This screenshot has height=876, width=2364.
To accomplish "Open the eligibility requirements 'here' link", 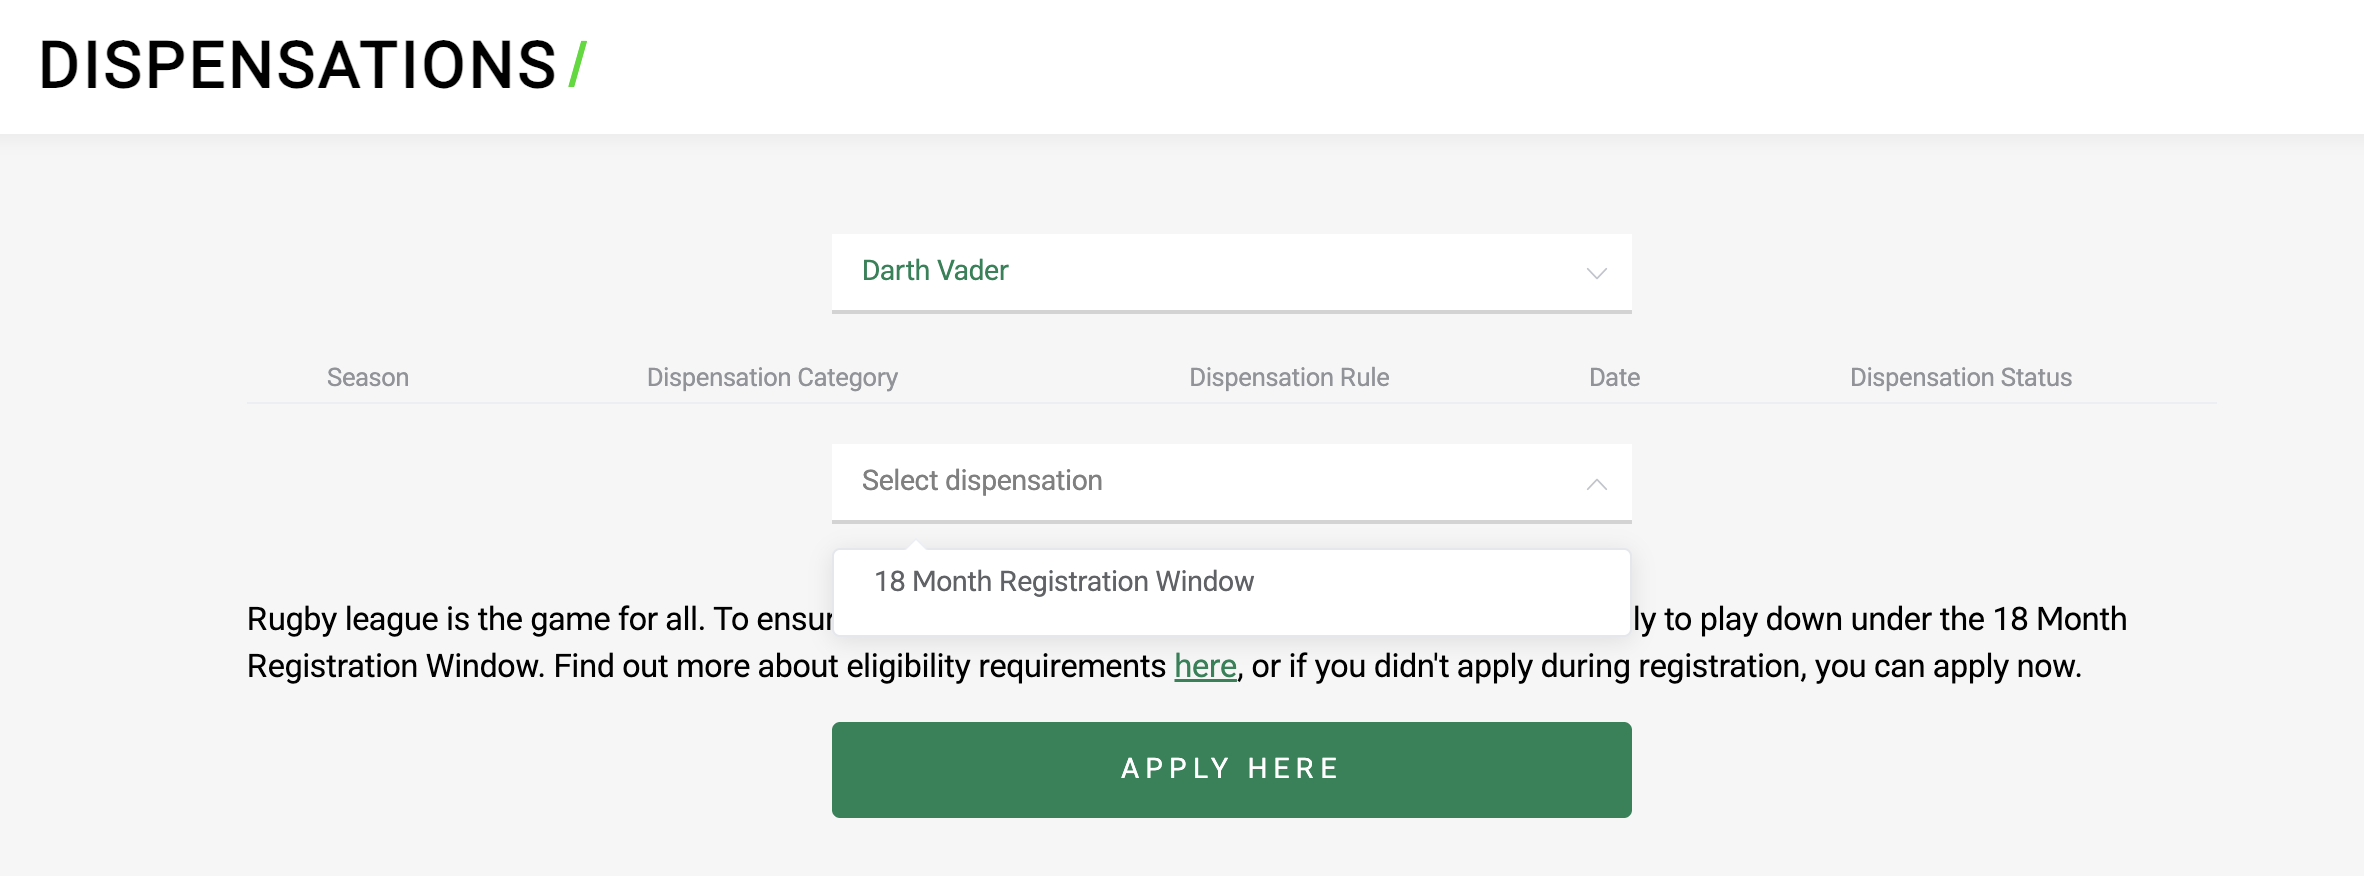I will tap(1205, 666).
